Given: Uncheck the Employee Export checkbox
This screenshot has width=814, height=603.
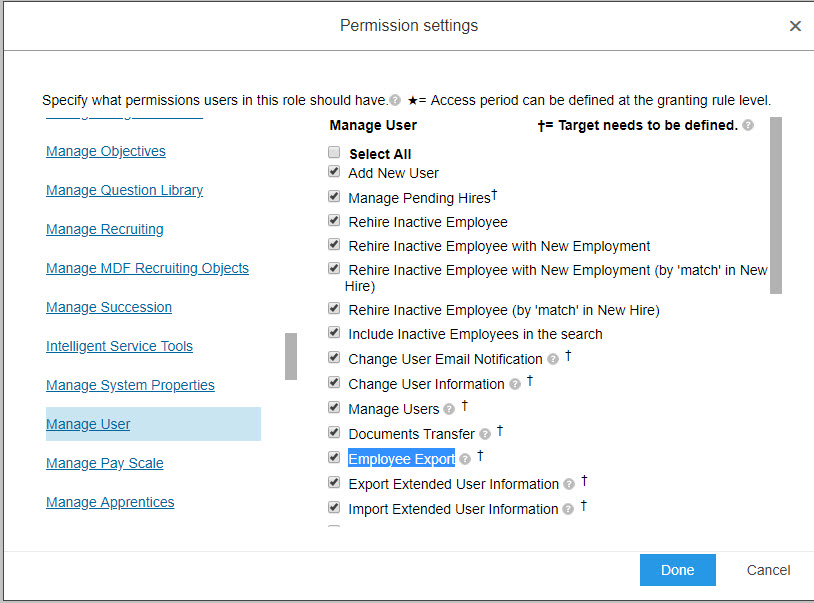Looking at the screenshot, I should click(334, 457).
